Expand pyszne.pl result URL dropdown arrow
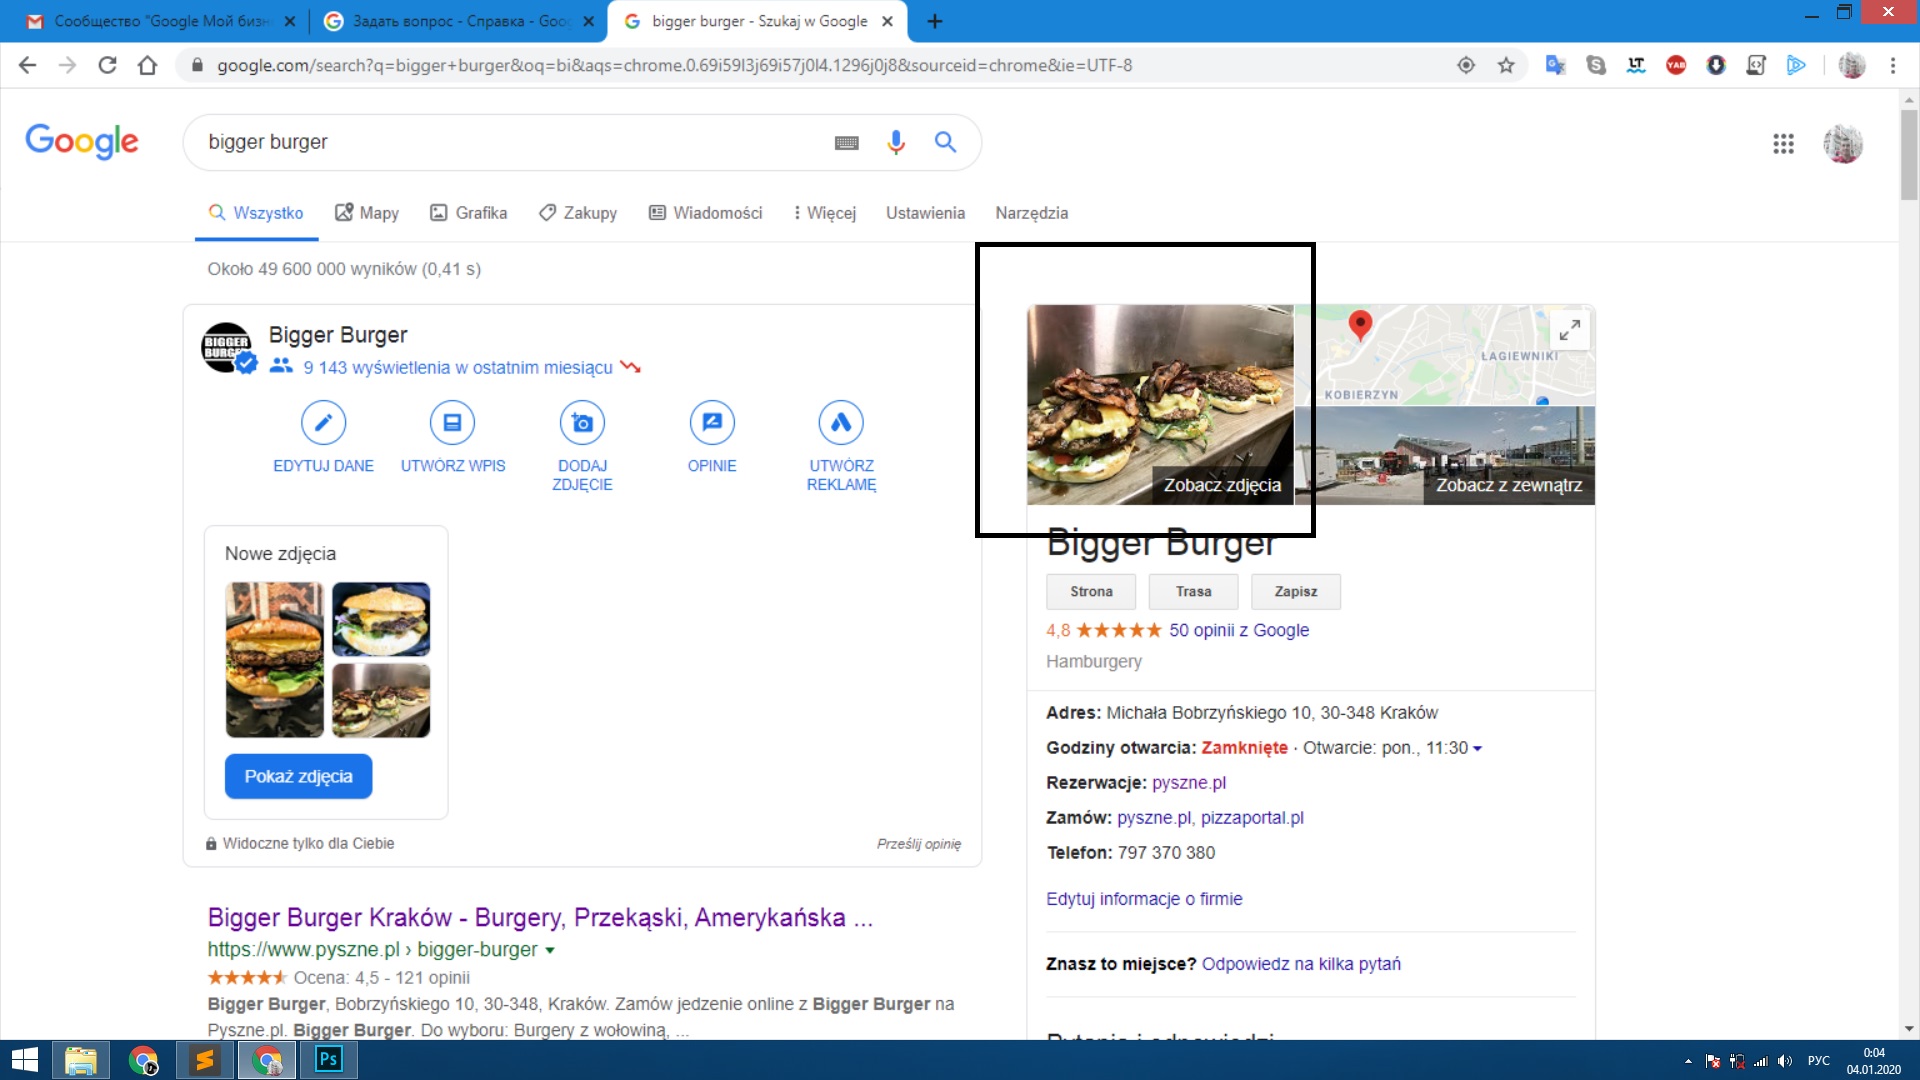 pos(550,950)
